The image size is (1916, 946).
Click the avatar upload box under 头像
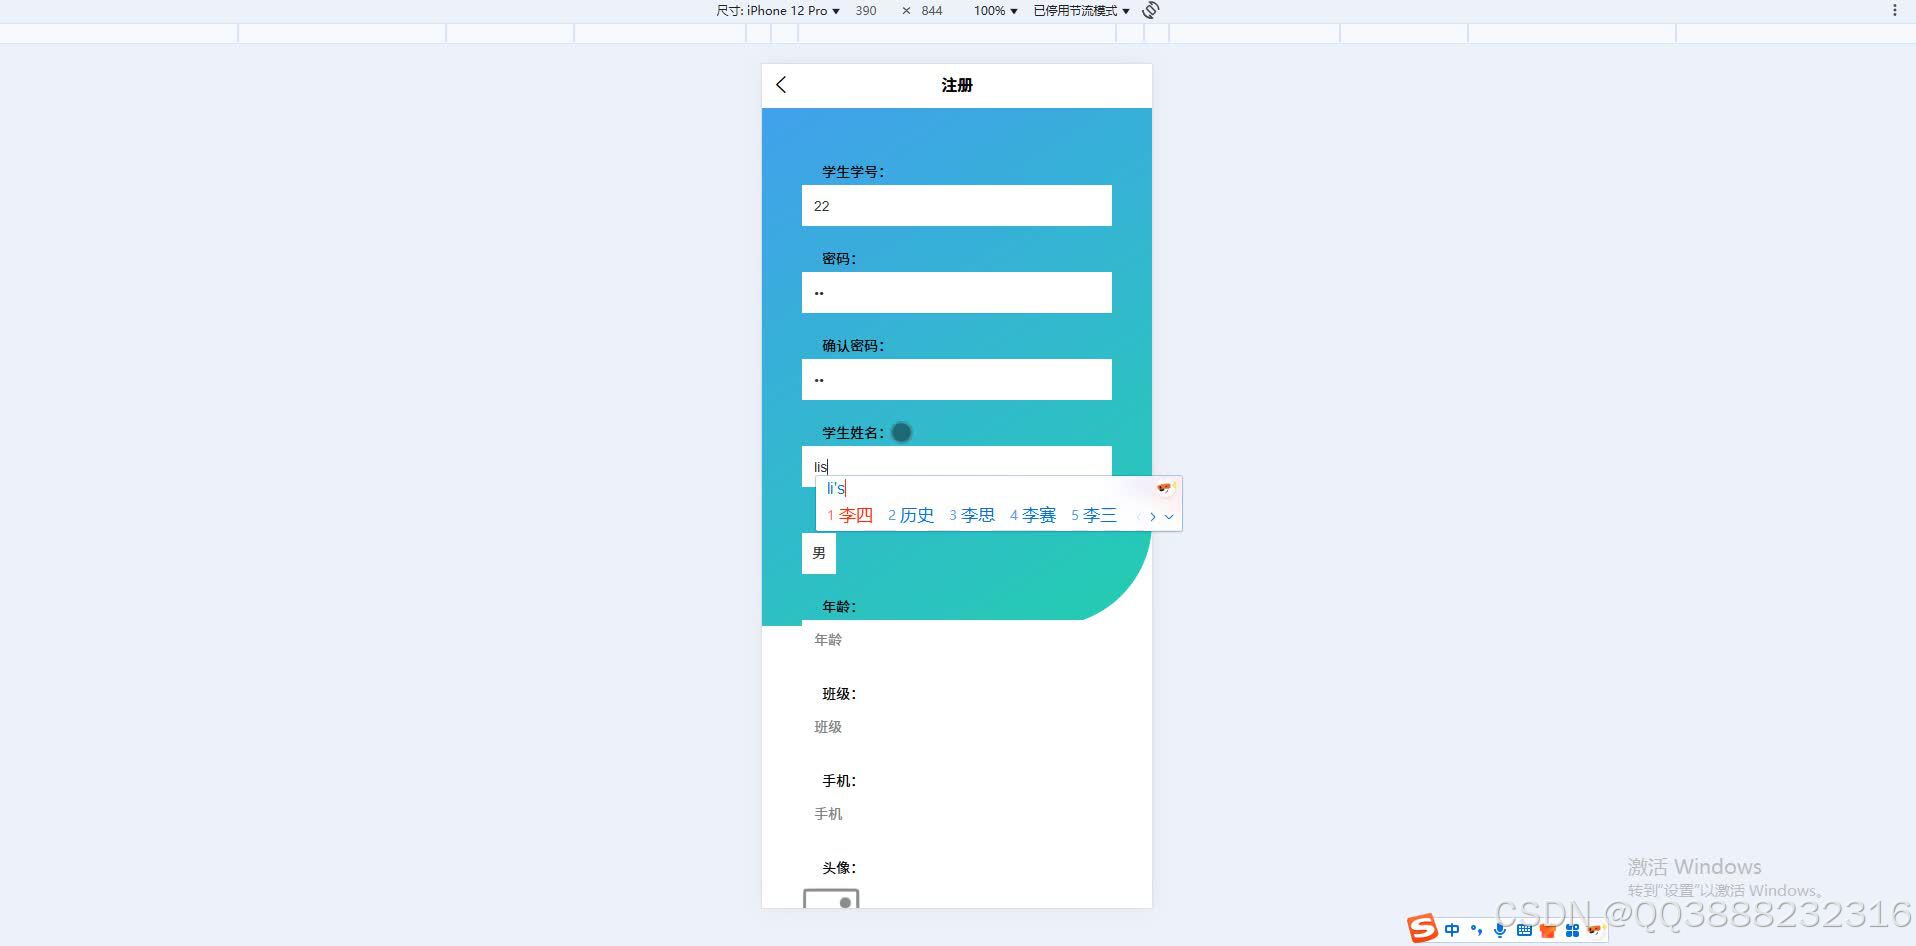click(x=831, y=901)
